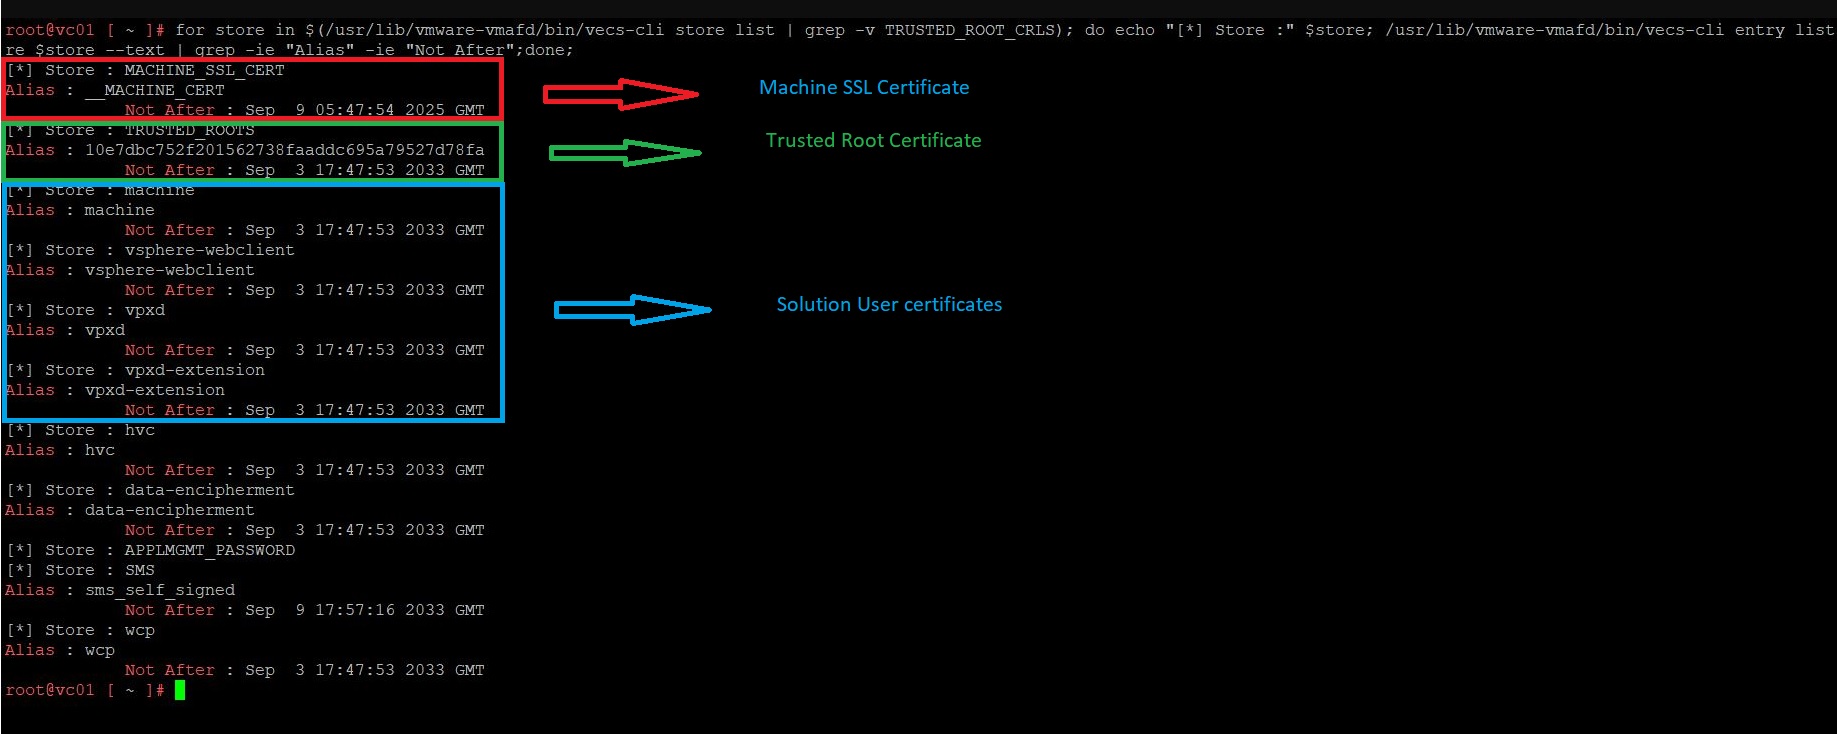
Task: Click the 'Trusted Root Certificate' label
Action: coord(873,140)
